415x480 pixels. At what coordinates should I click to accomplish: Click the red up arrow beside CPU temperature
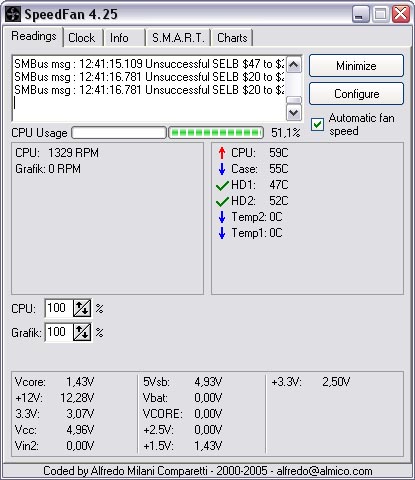coord(222,153)
